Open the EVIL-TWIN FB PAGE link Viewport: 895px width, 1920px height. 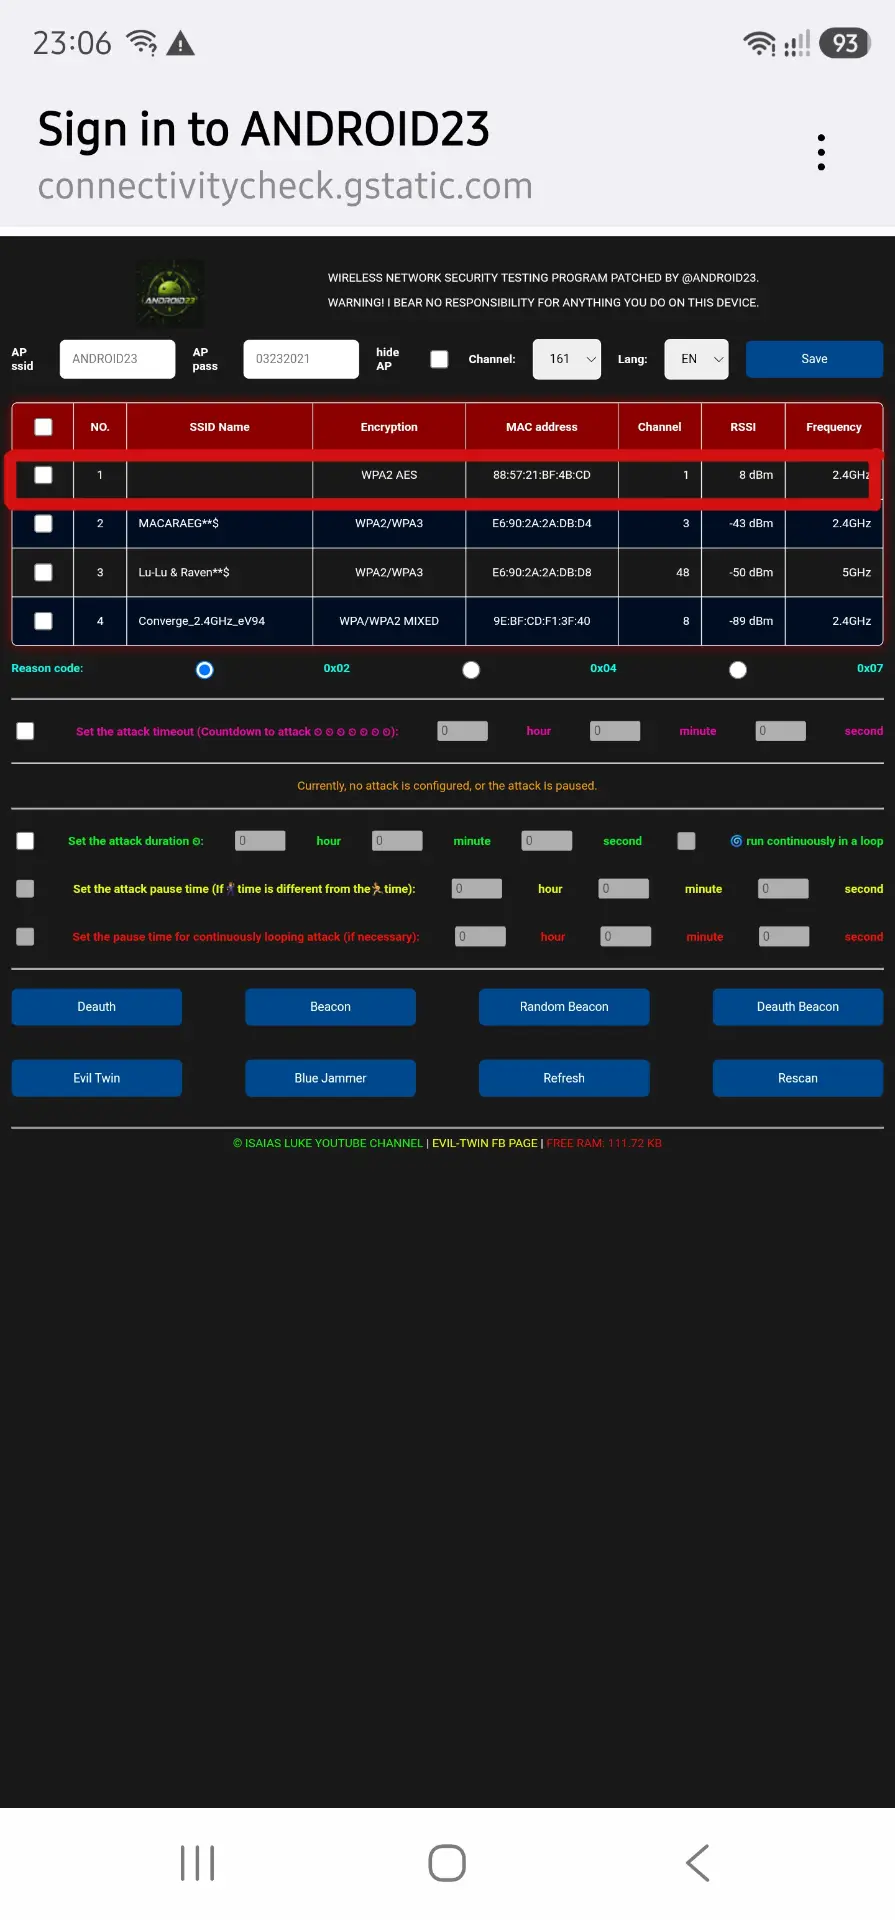tap(485, 1143)
